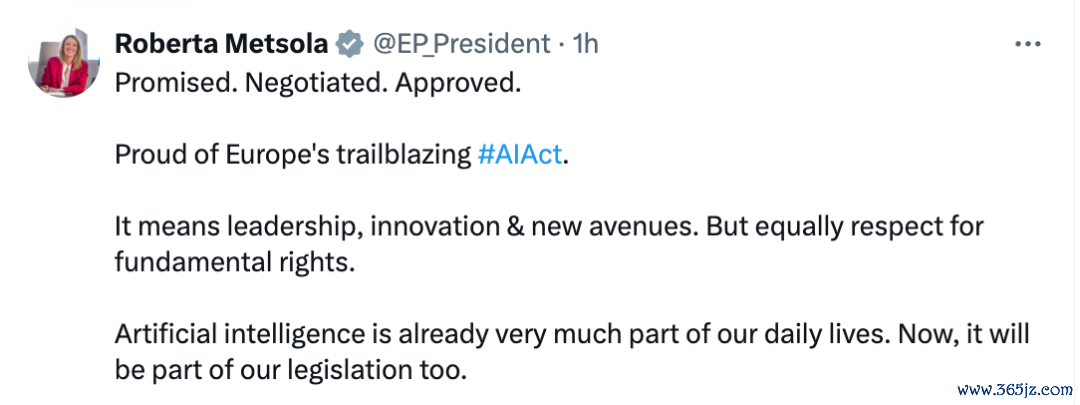Click the www.365jz.com watermark

[x=1011, y=388]
